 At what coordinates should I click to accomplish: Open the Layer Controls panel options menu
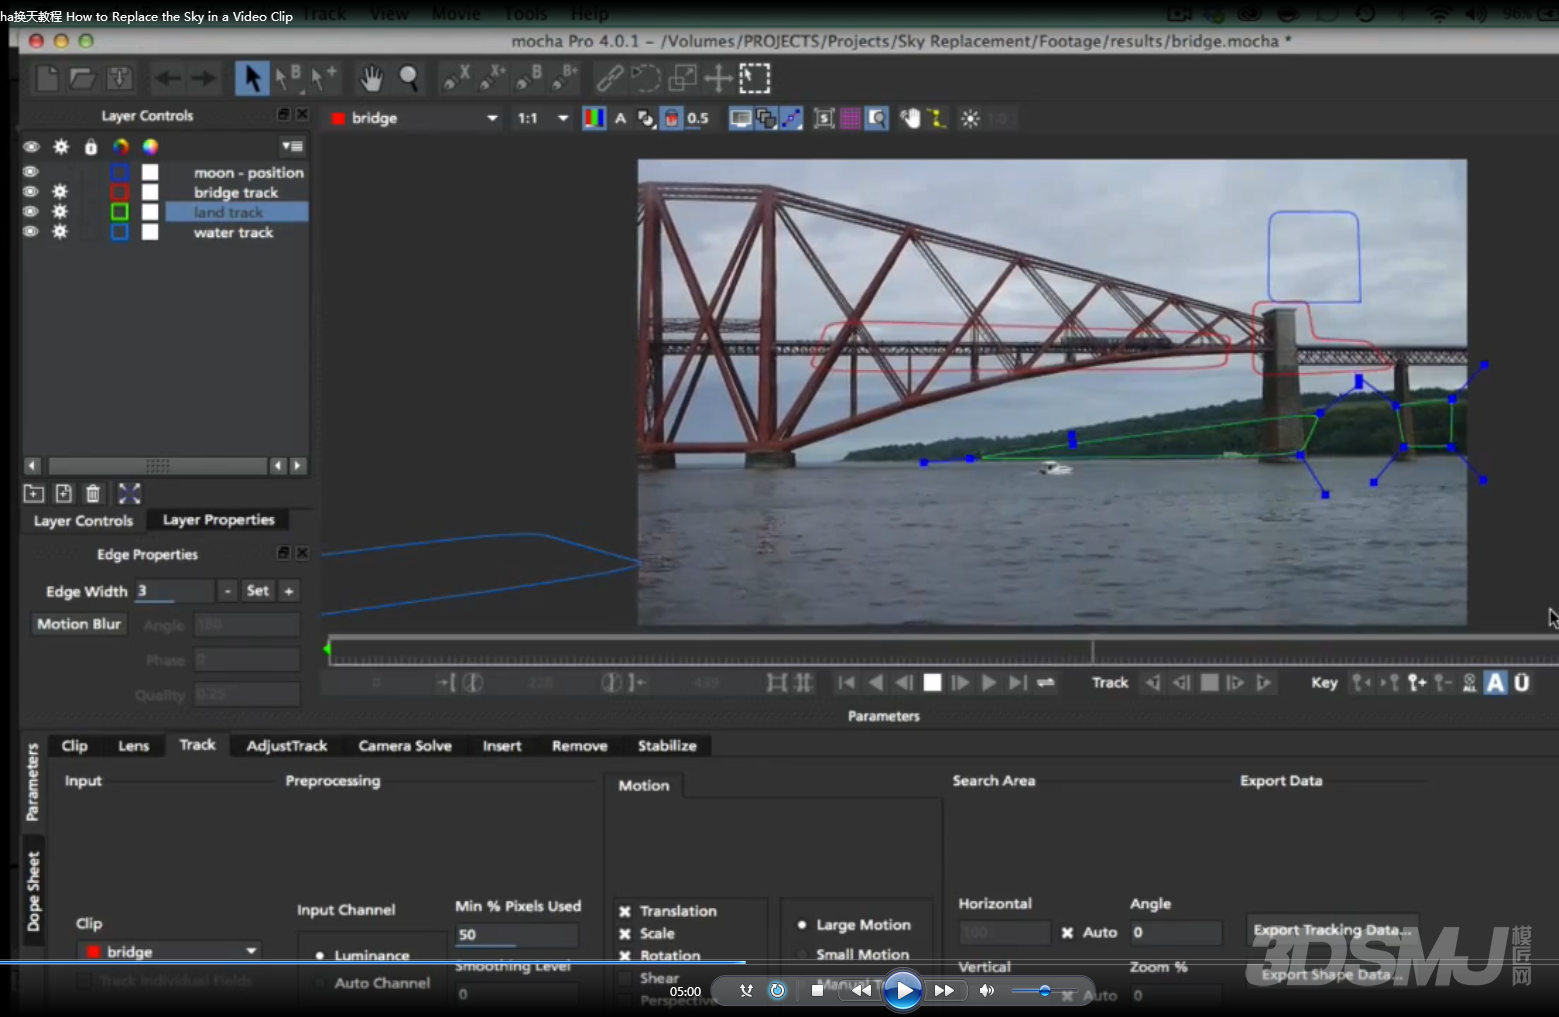pyautogui.click(x=292, y=146)
